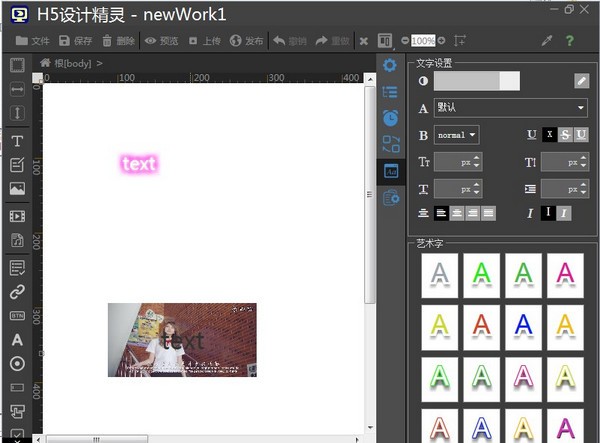Select the Link tool in left toolbar
Image resolution: width=600 pixels, height=443 pixels.
tap(17, 292)
